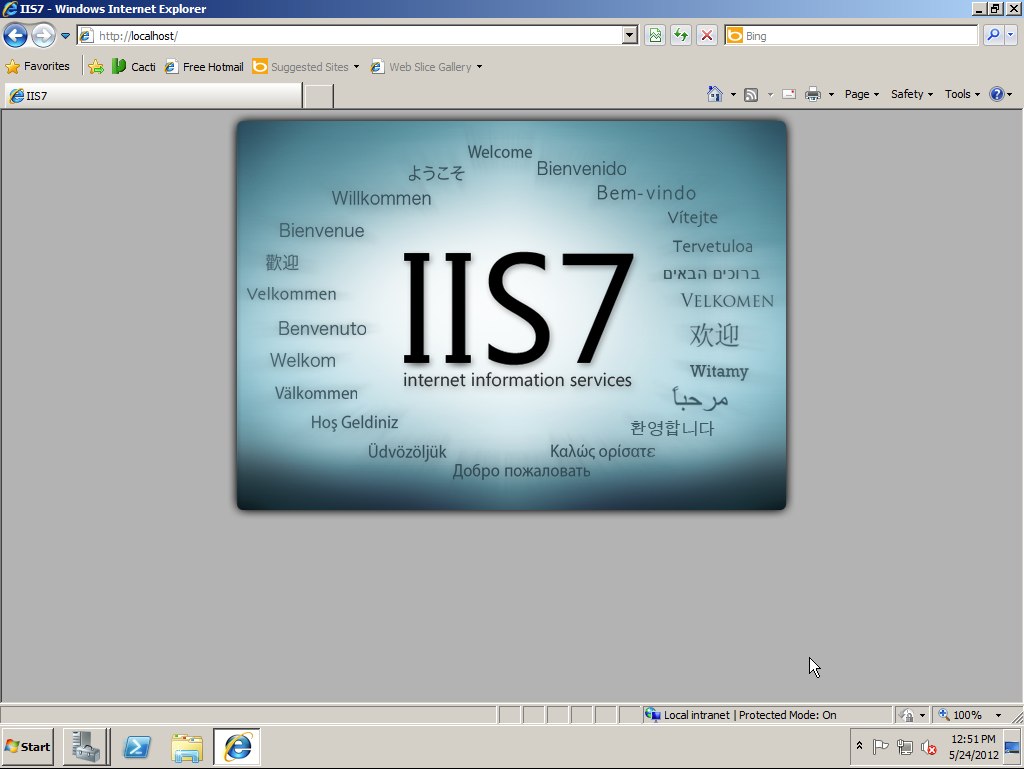Click the Read Mail icon
1024x769 pixels.
coord(789,95)
